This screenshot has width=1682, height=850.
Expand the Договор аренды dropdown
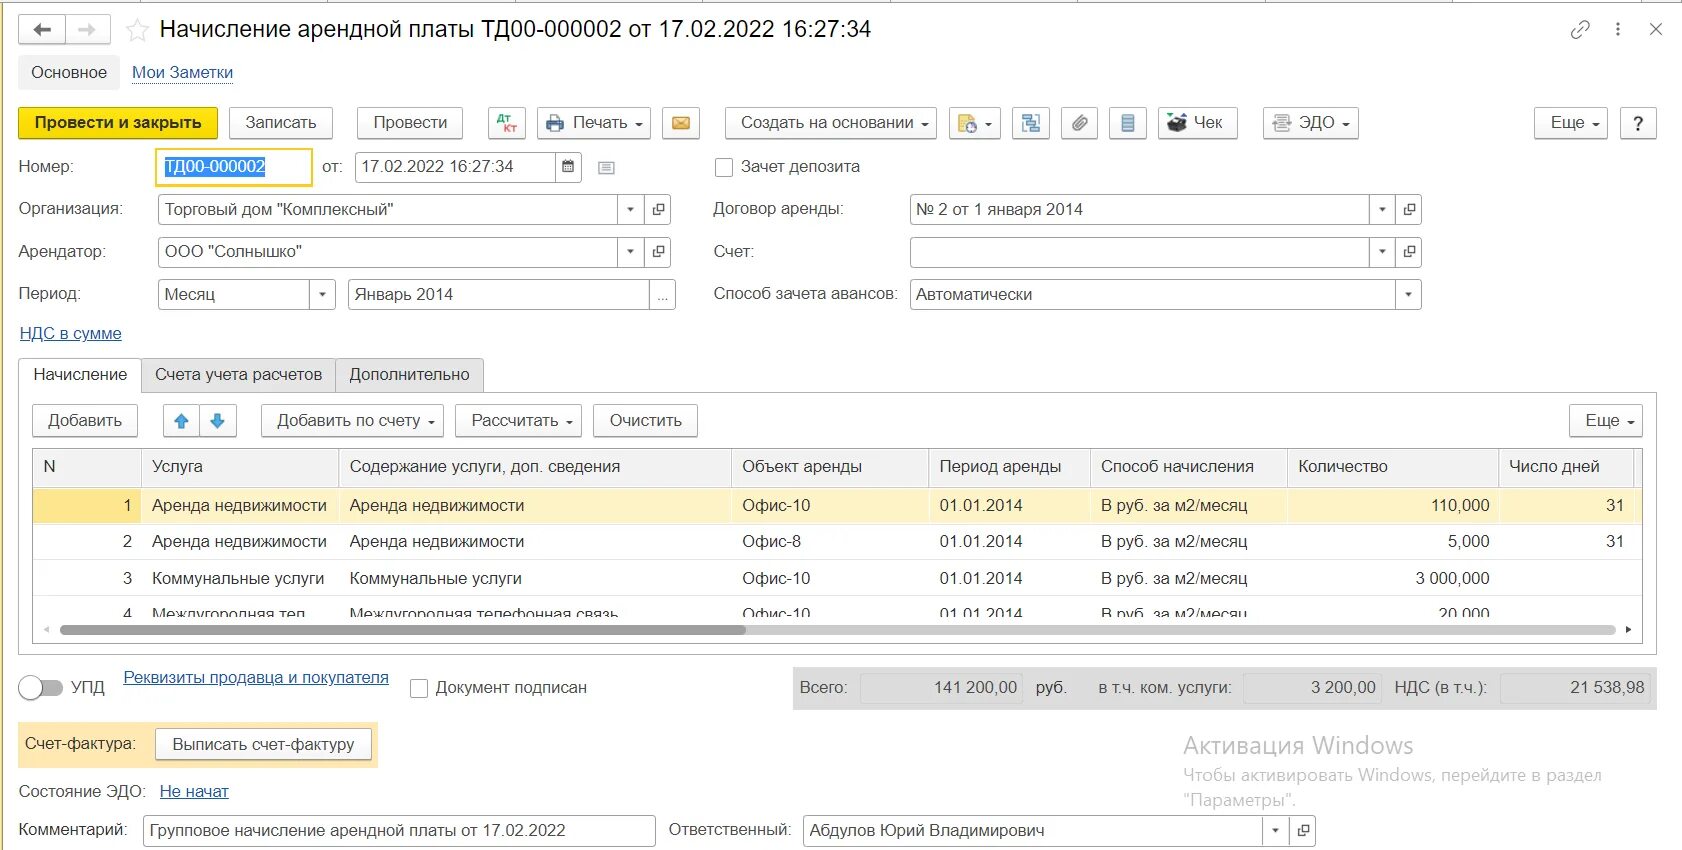(1382, 210)
